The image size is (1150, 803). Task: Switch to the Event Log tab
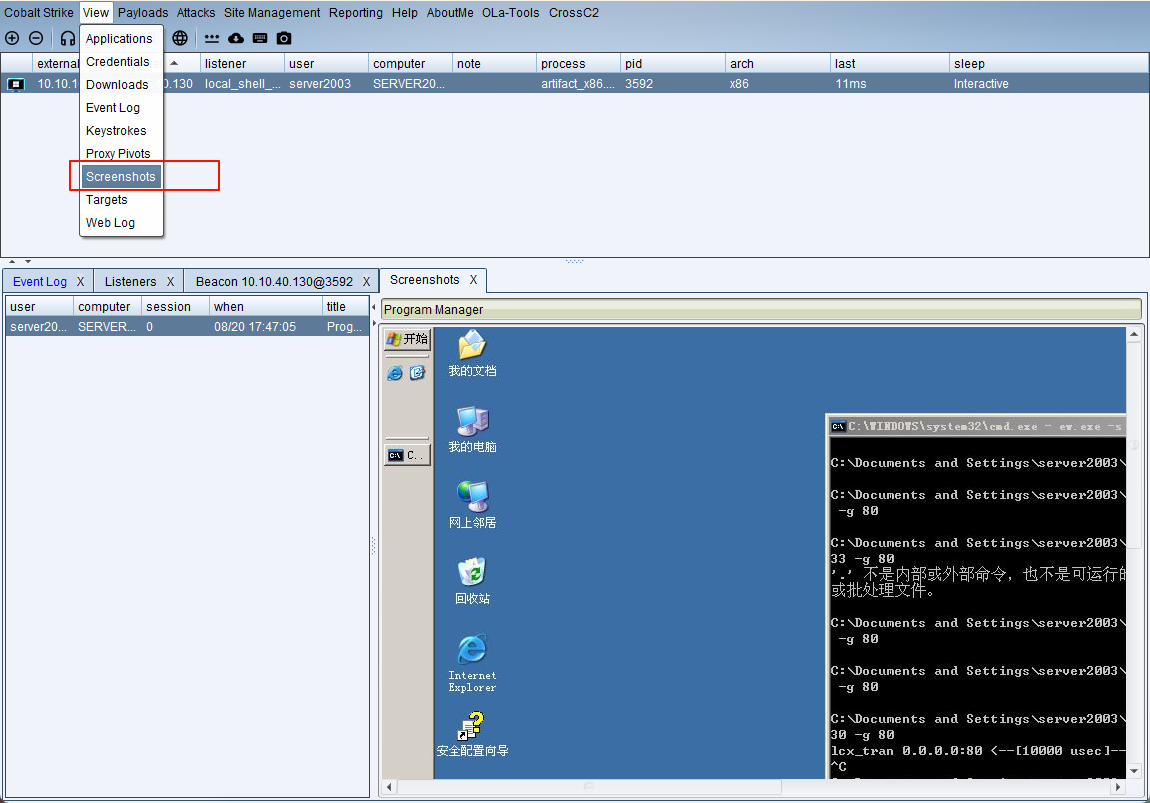point(40,282)
